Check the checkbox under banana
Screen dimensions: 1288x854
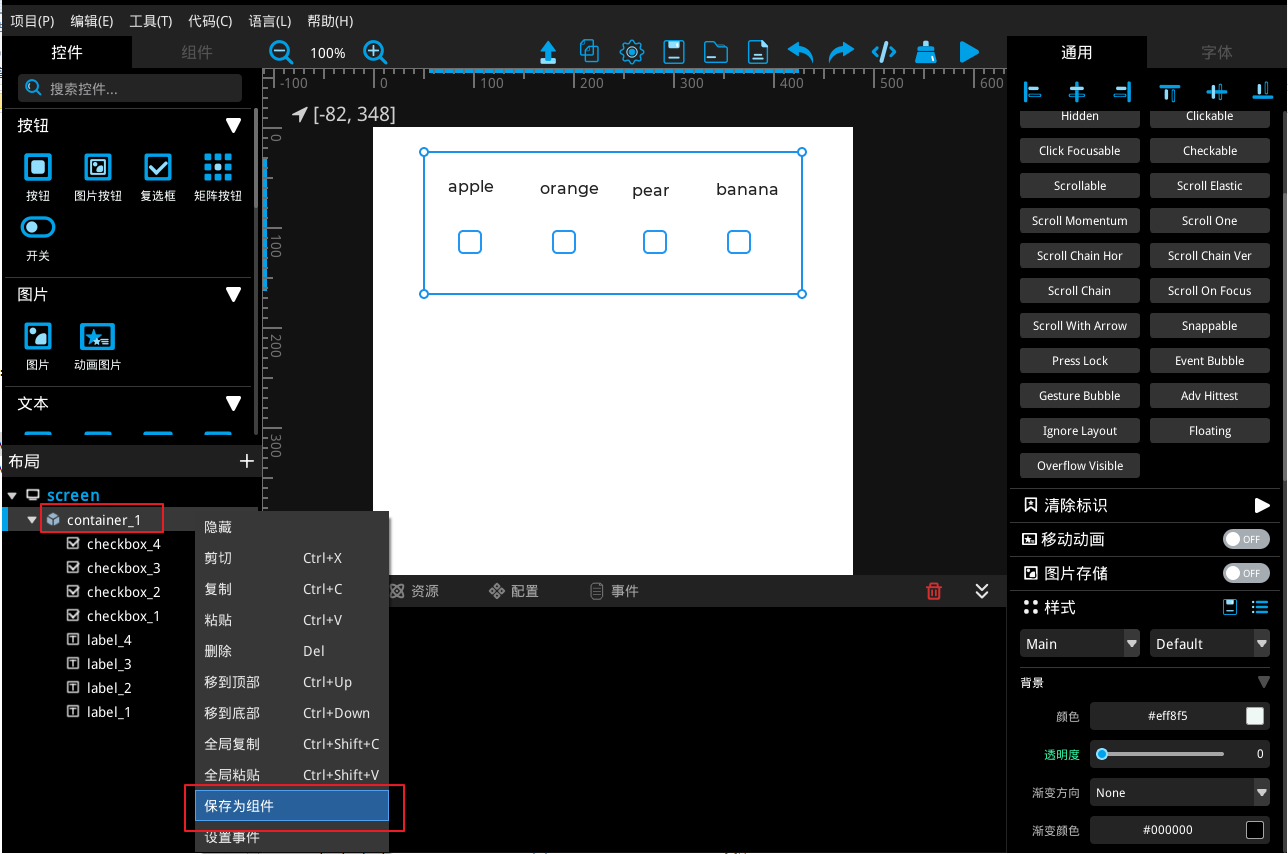click(x=739, y=242)
